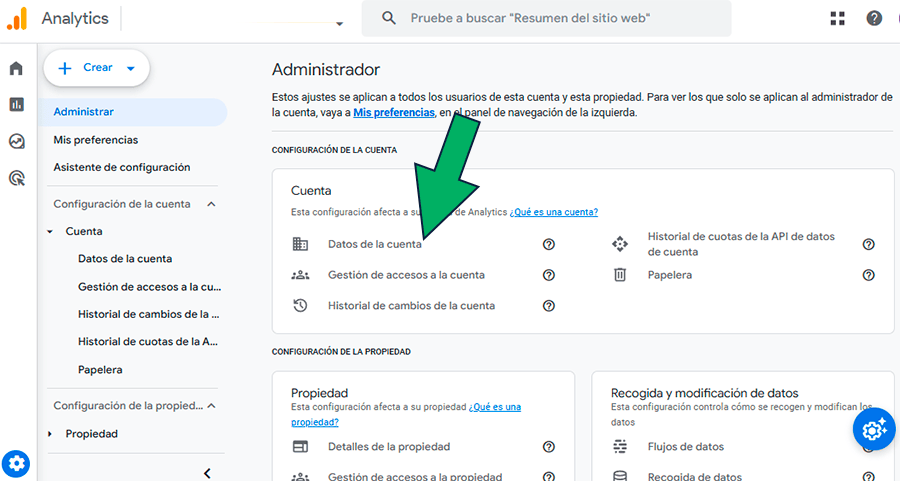Click the trash icon beside Papelera
900x481 pixels.
[x=620, y=275]
